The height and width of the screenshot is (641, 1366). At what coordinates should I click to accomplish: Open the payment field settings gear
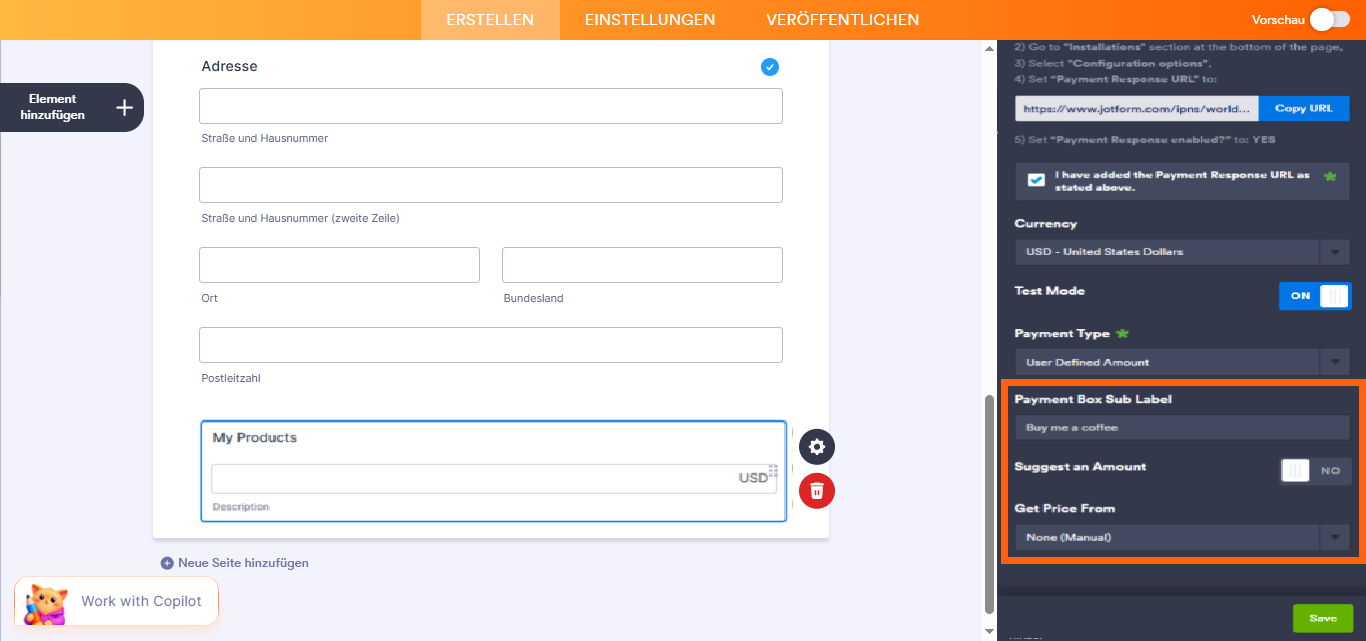[816, 447]
